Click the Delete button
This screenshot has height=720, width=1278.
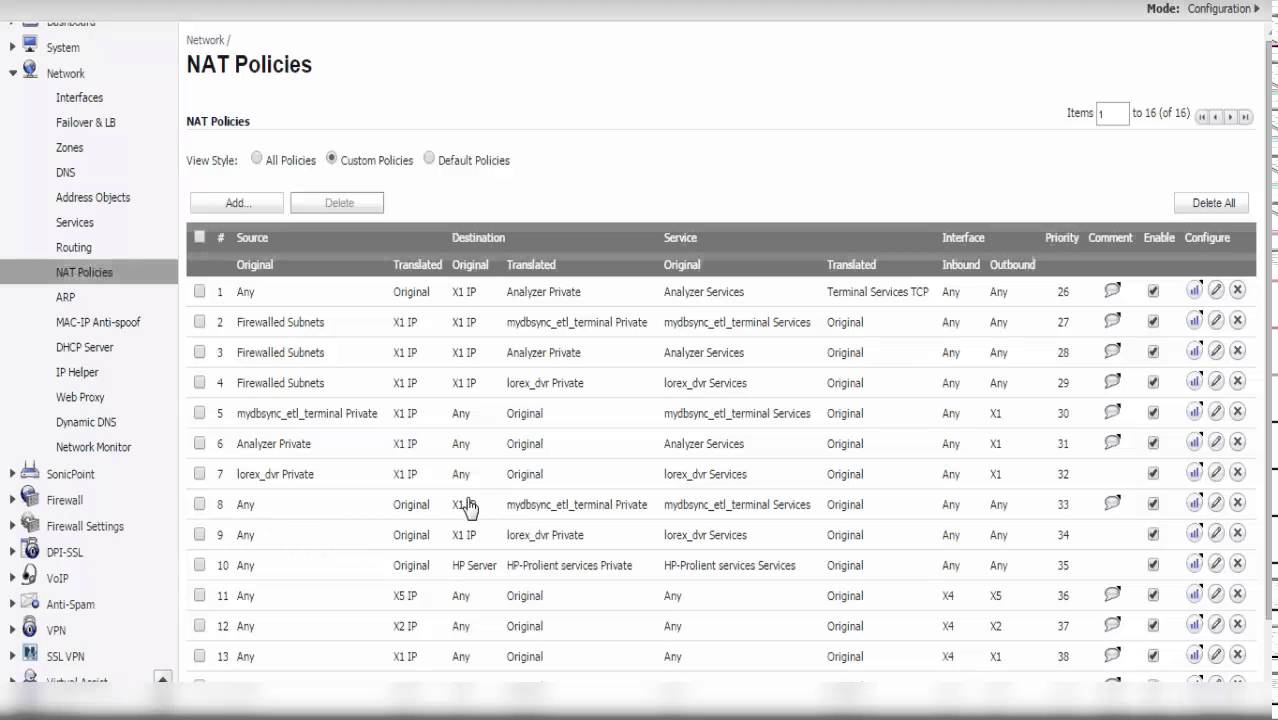tap(337, 203)
